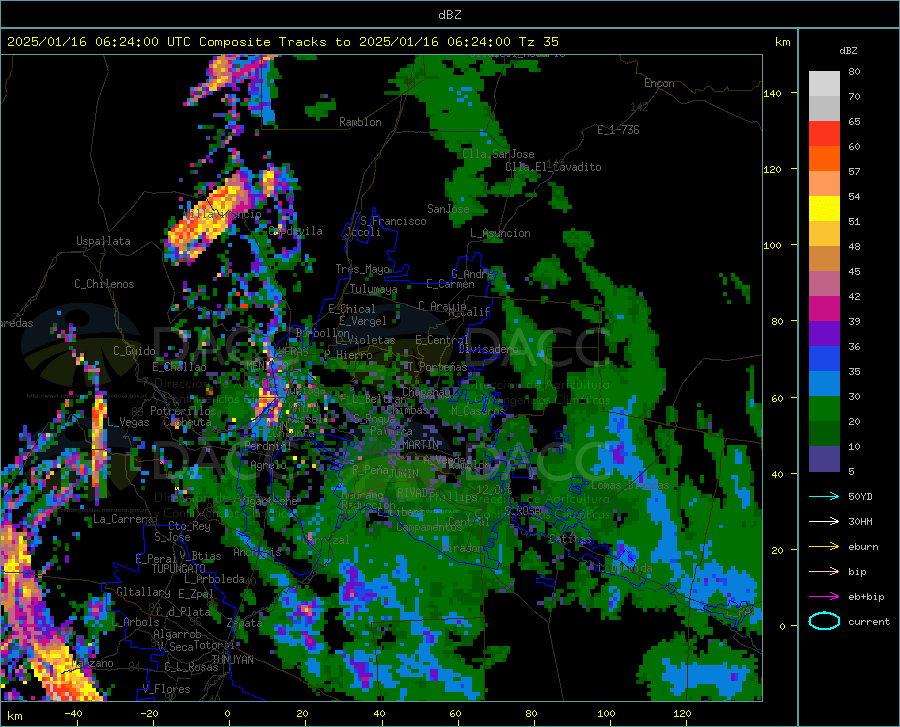Click the cyan 50YD arrow in legend

coord(824,496)
